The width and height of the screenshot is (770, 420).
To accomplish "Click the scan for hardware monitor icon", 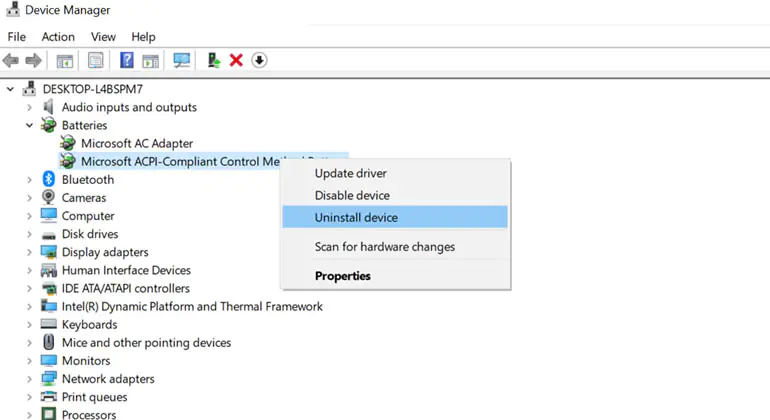I will (x=182, y=60).
